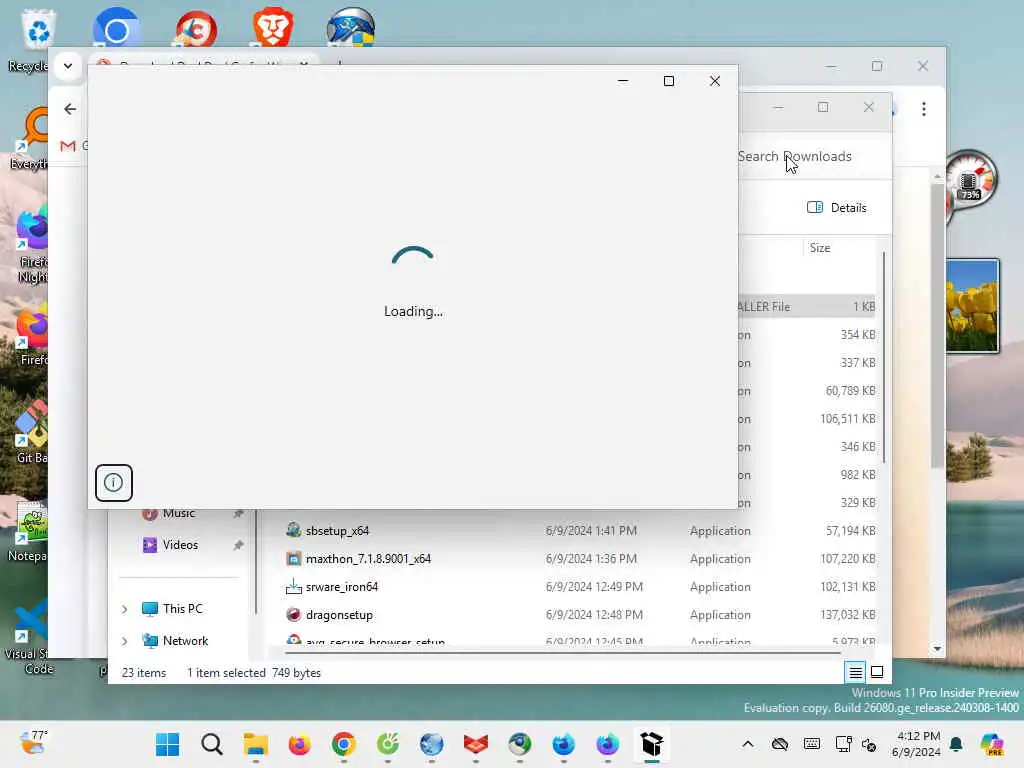Open the Brave lion desktop icon
Viewport: 1024px width, 768px height.
273,27
